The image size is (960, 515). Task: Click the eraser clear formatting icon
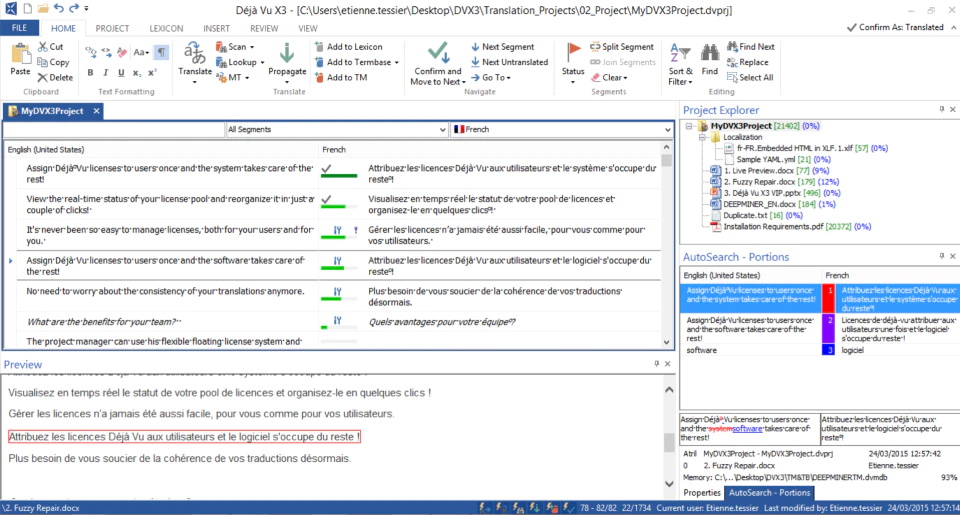(122, 52)
